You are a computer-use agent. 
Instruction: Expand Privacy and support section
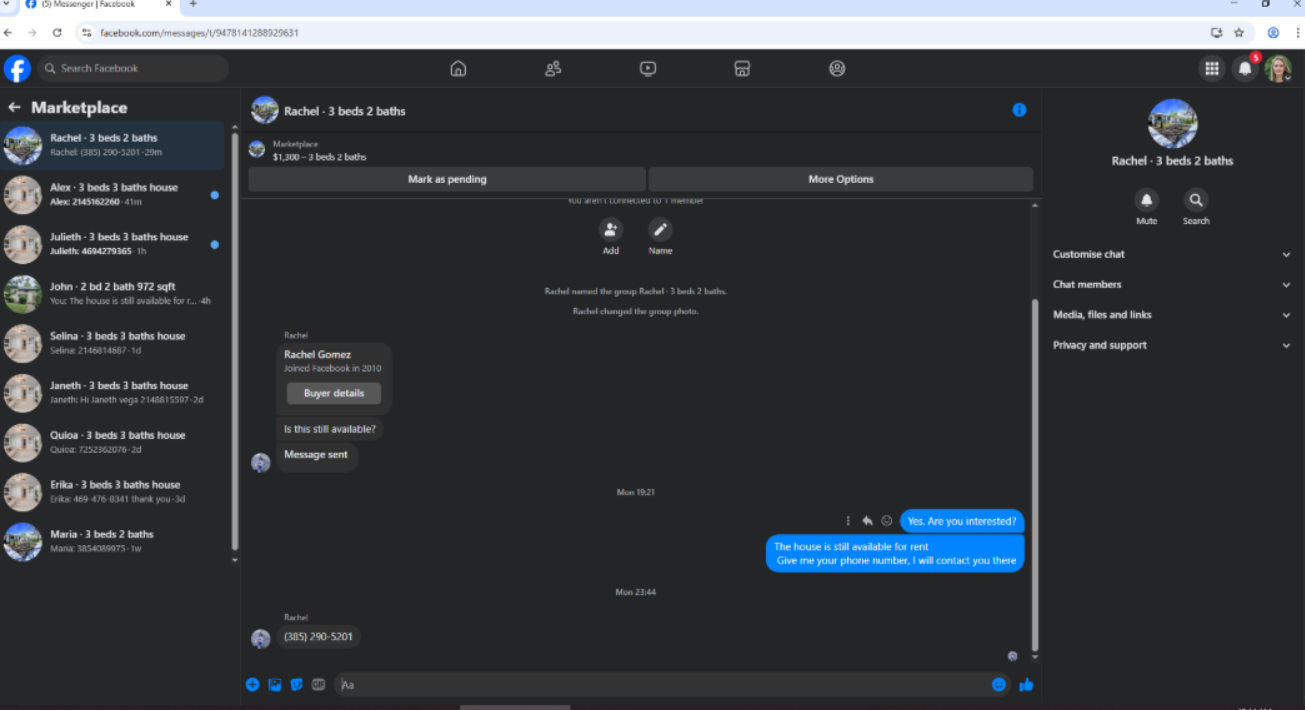[1171, 345]
